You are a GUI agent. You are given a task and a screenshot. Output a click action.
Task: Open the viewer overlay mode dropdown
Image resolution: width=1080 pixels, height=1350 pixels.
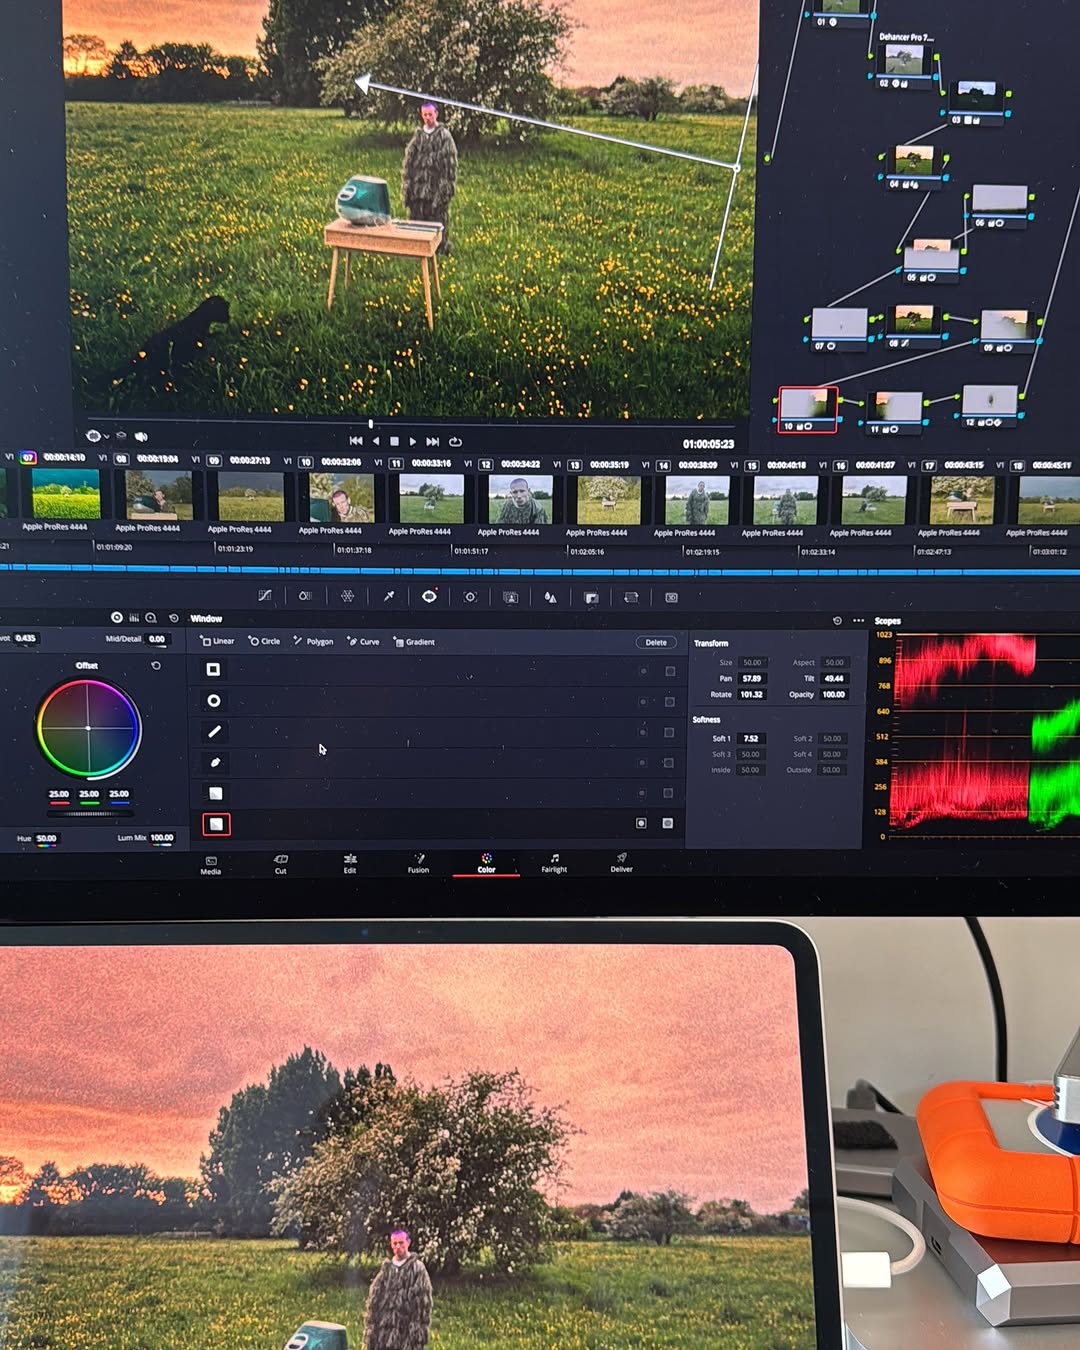(x=97, y=436)
